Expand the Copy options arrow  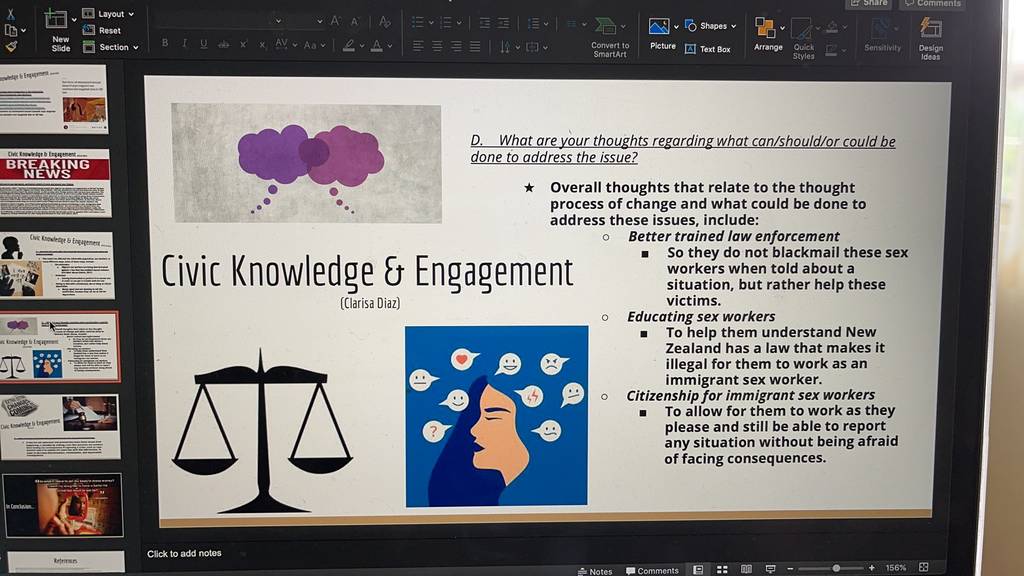(x=24, y=30)
